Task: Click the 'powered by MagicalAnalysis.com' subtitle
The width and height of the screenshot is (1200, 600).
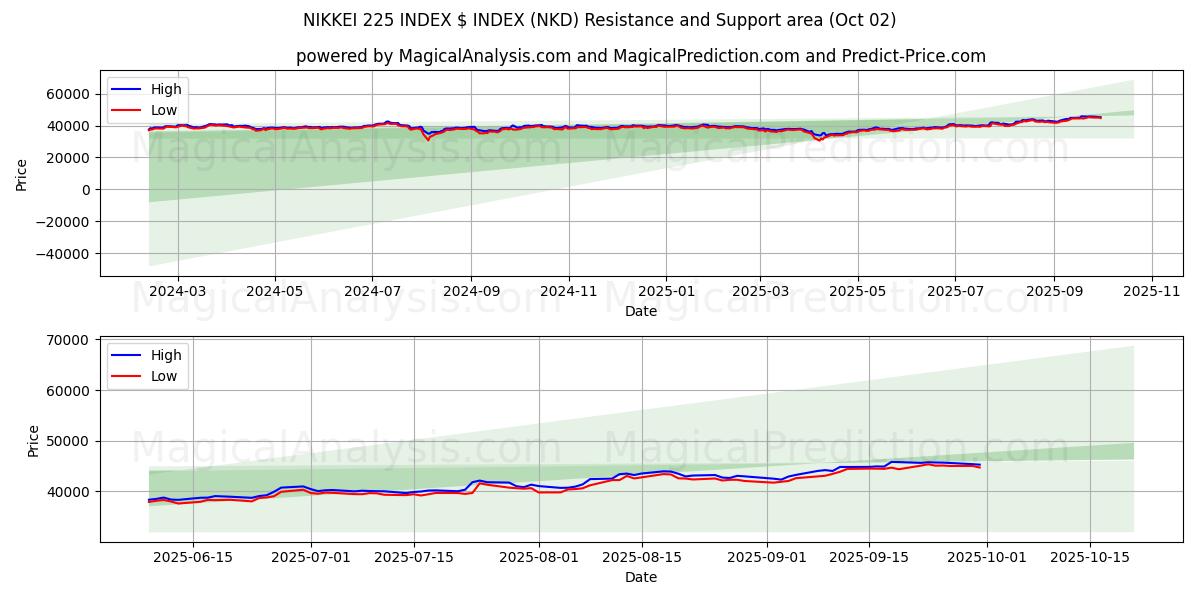Action: pos(640,56)
